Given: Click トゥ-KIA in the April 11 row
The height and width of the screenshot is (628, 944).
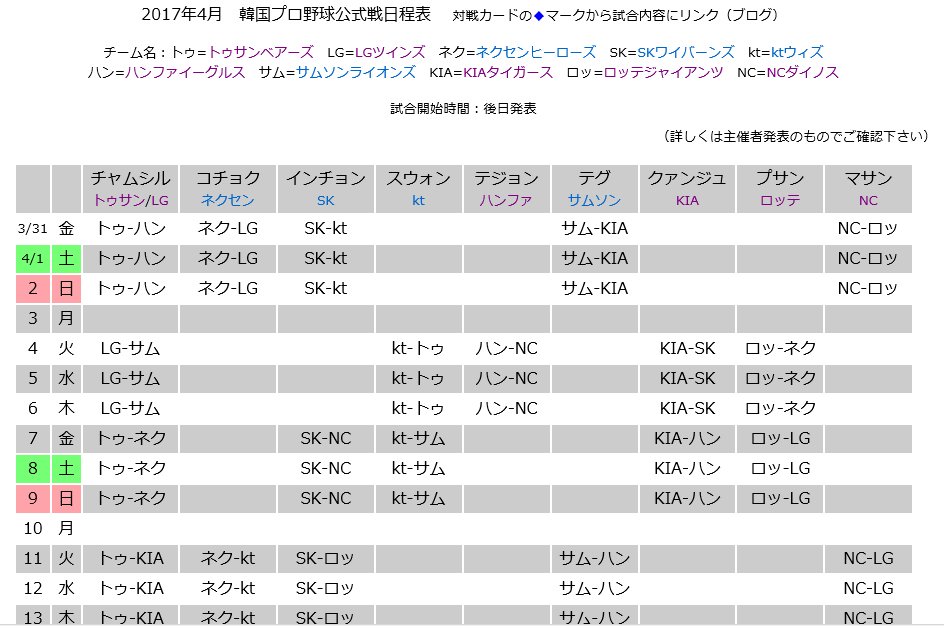Looking at the screenshot, I should tap(131, 559).
